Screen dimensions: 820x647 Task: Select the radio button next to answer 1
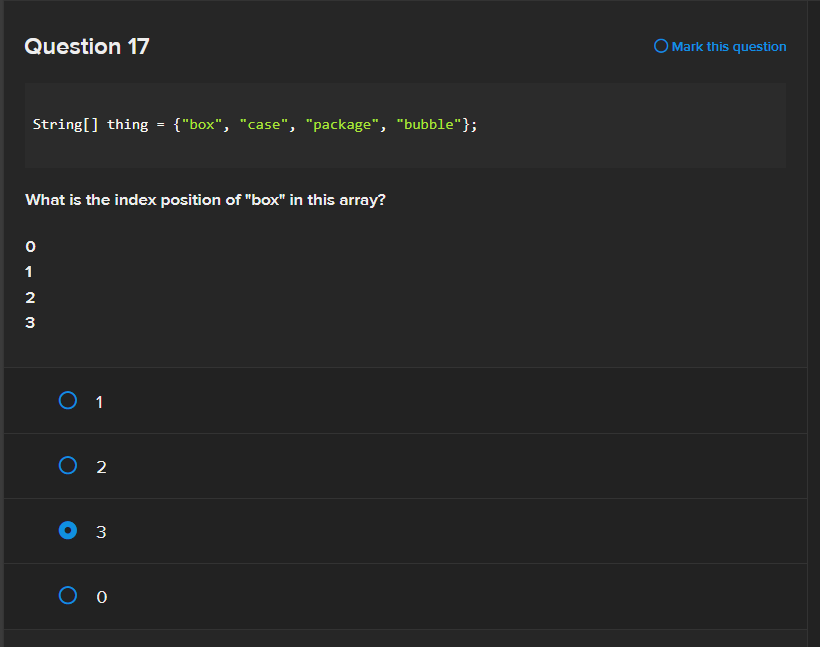tap(68, 400)
